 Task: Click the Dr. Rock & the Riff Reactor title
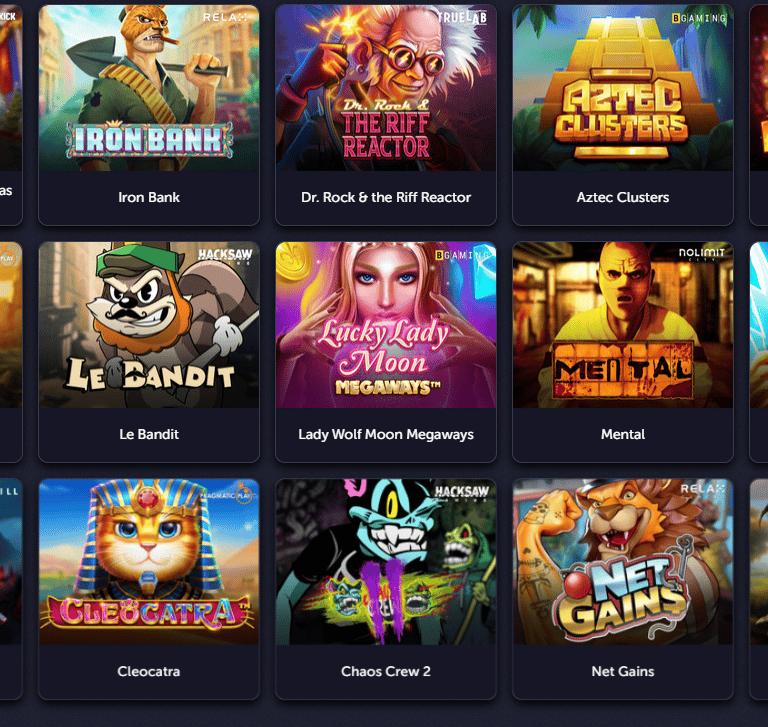(386, 197)
